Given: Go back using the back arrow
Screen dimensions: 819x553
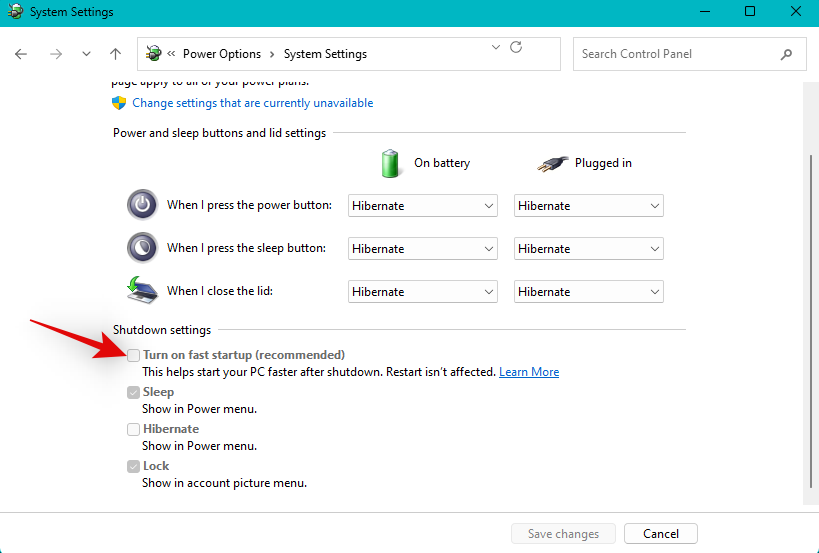Looking at the screenshot, I should click(x=21, y=54).
